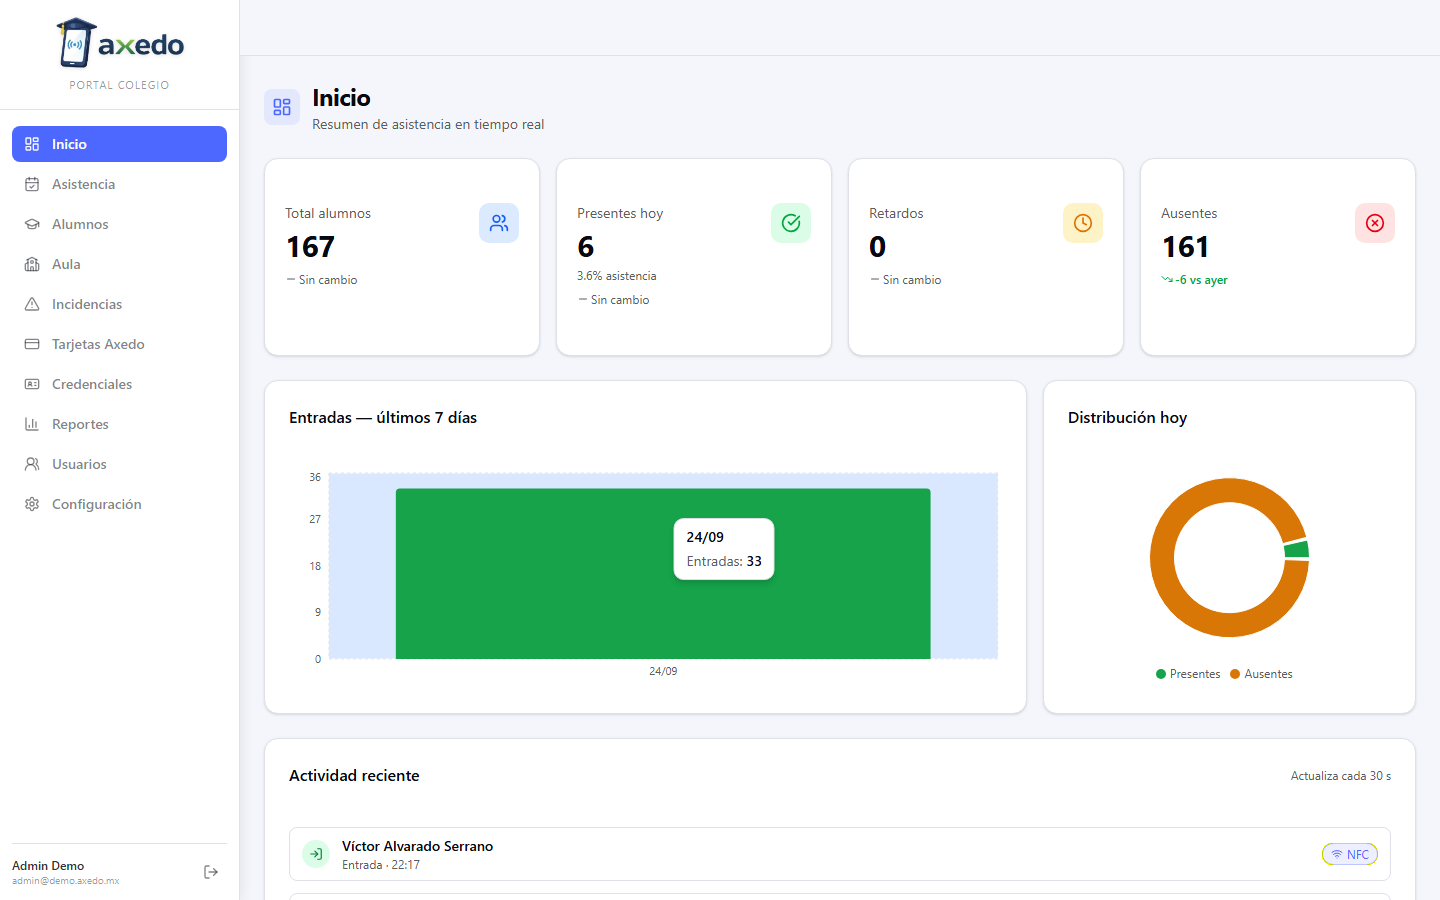Click the green Presentes donut segment

pyautogui.click(x=1297, y=549)
